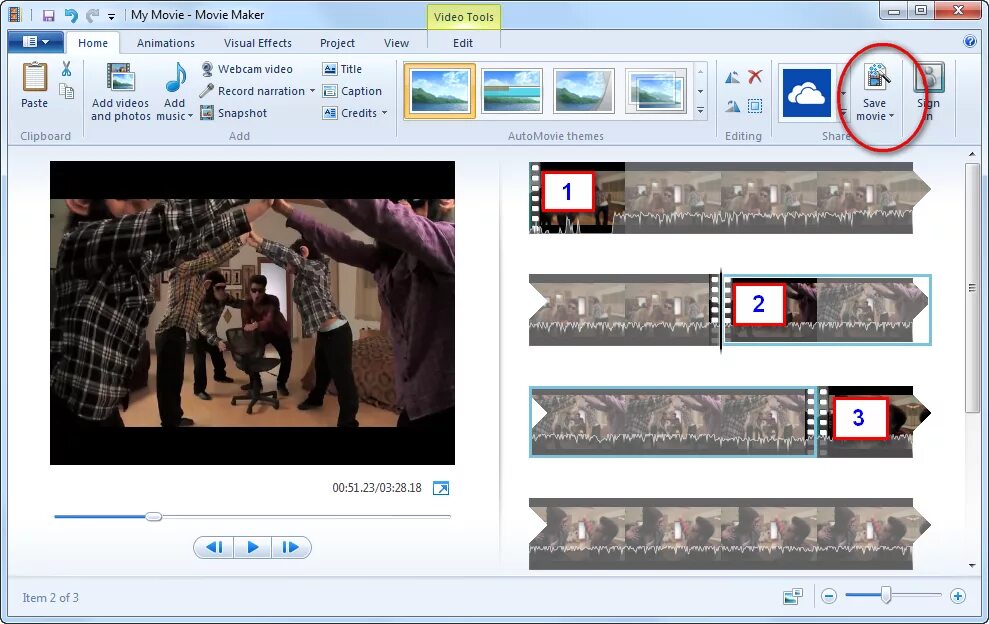Click the Cut scissors icon
Screen dimensions: 989x624
[66, 68]
